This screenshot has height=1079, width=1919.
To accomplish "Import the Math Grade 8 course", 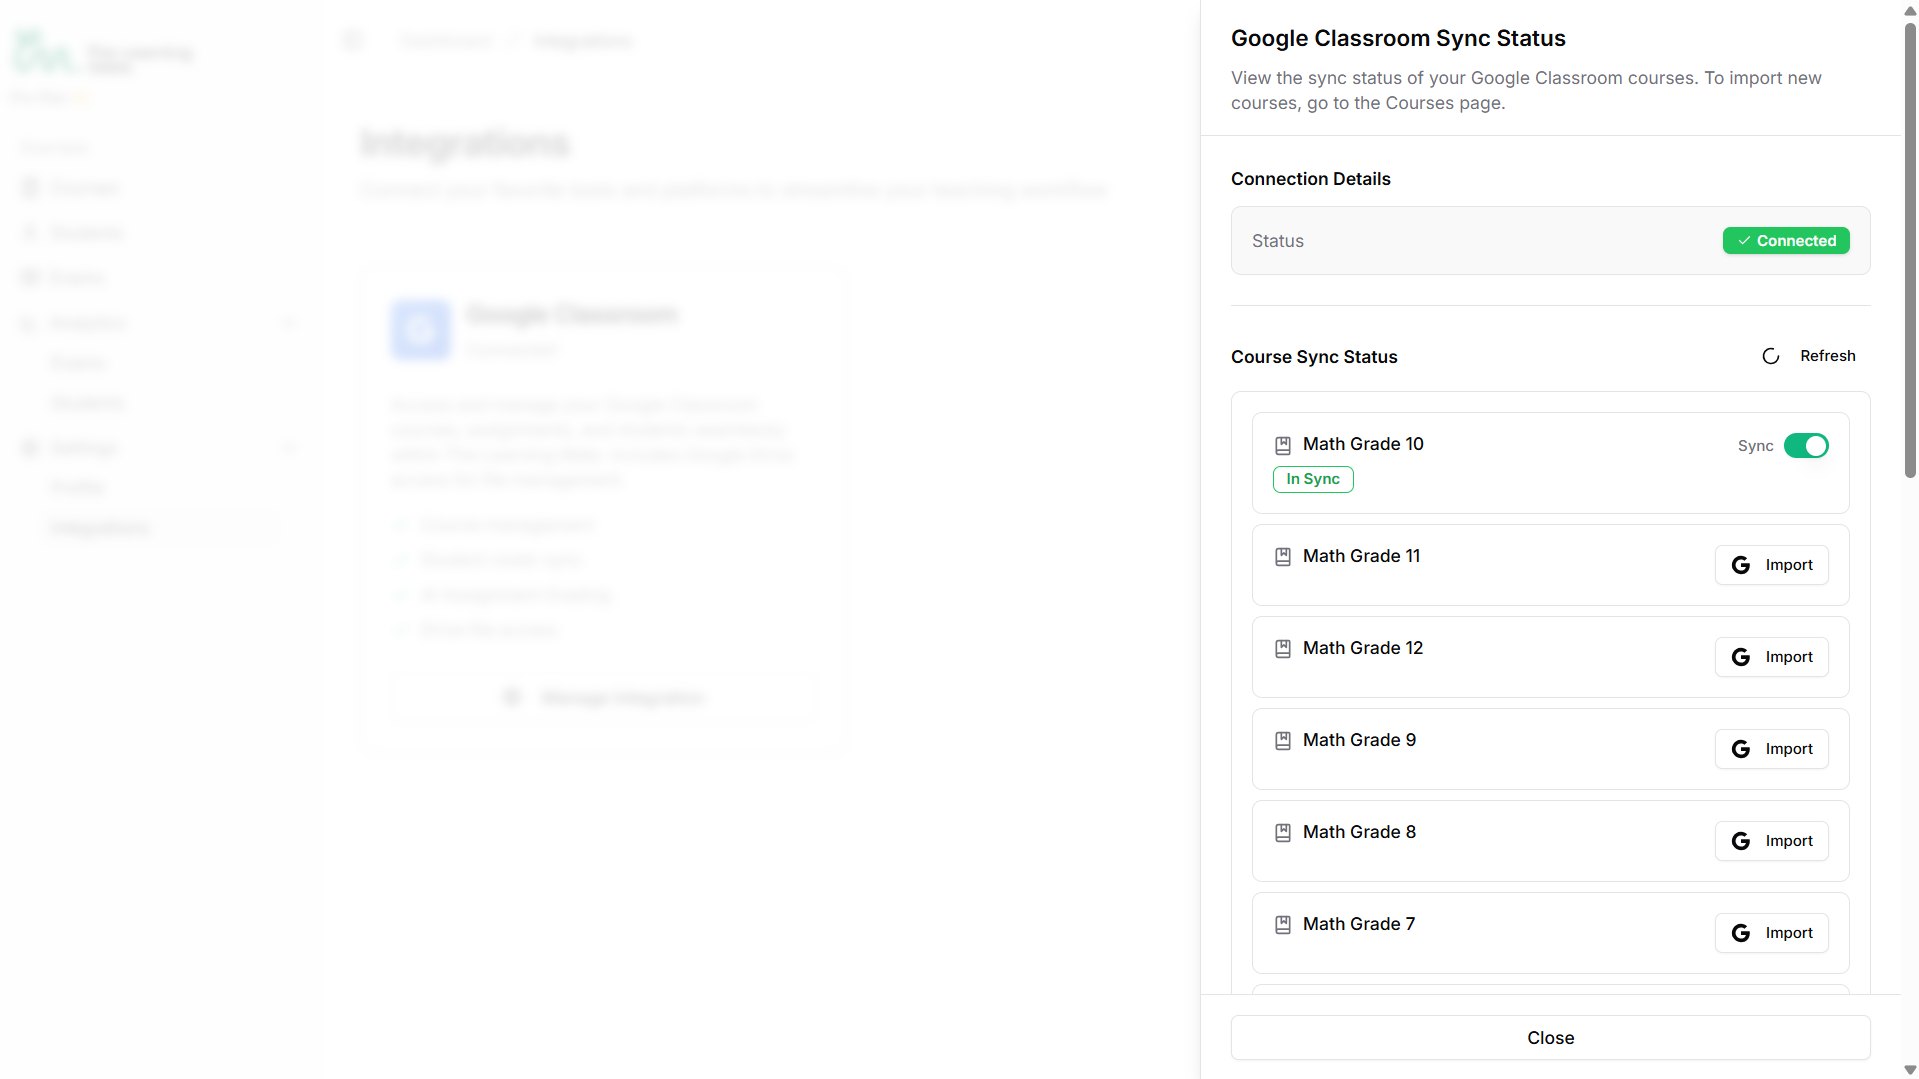I will [x=1771, y=841].
